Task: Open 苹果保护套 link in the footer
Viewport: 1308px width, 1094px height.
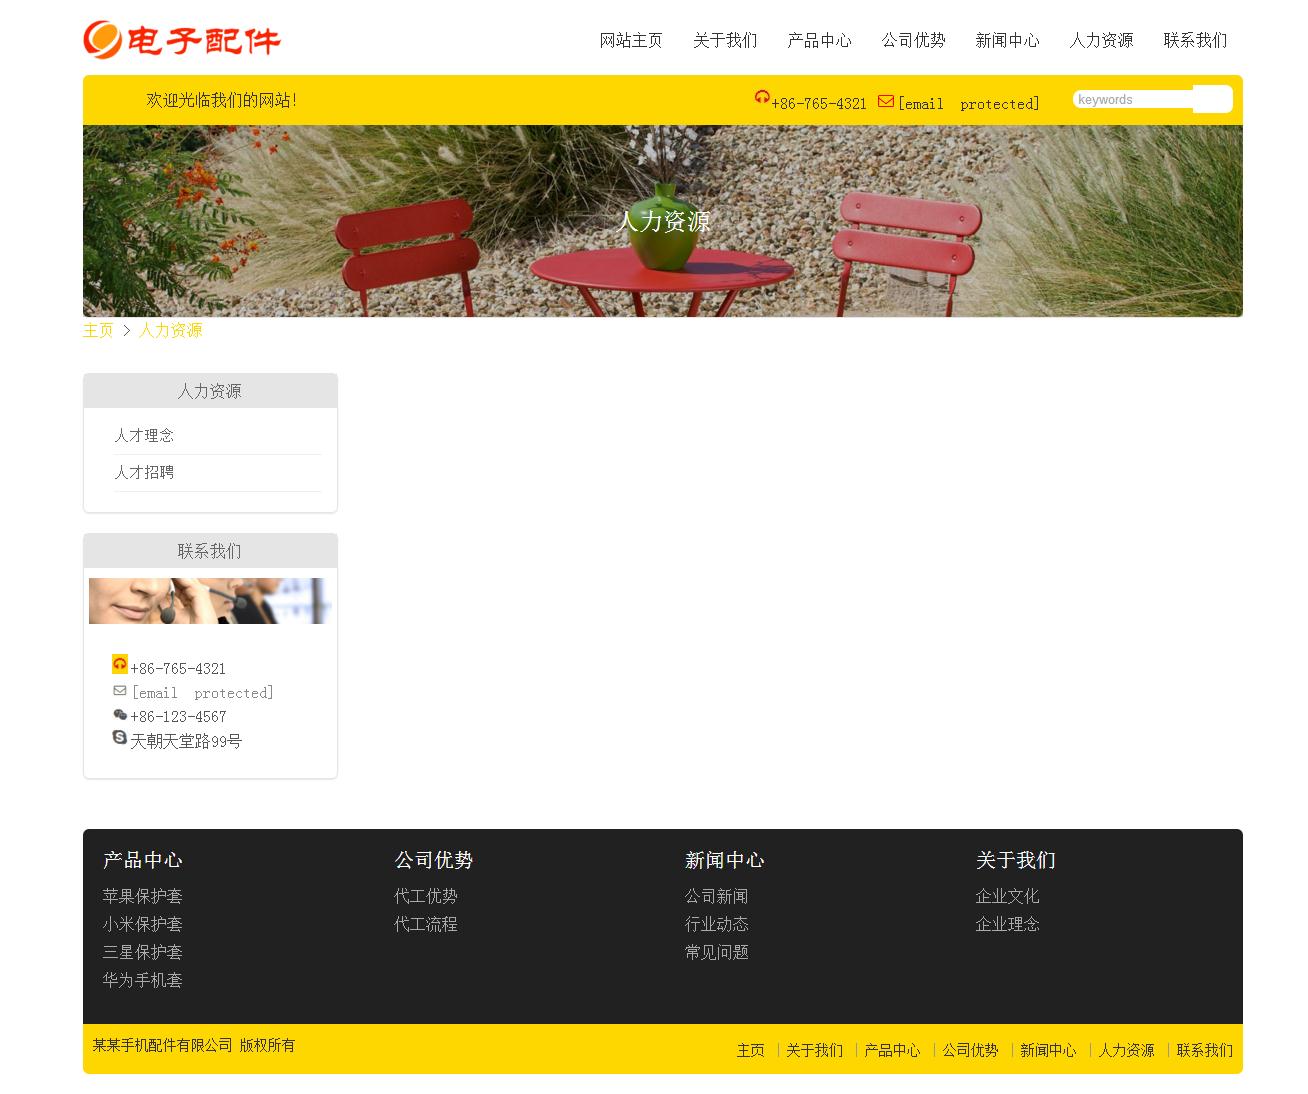Action: [x=142, y=896]
